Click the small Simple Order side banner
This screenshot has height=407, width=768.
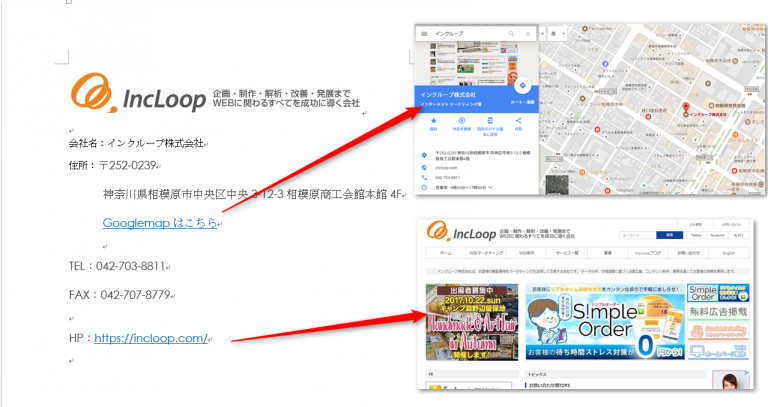point(718,293)
